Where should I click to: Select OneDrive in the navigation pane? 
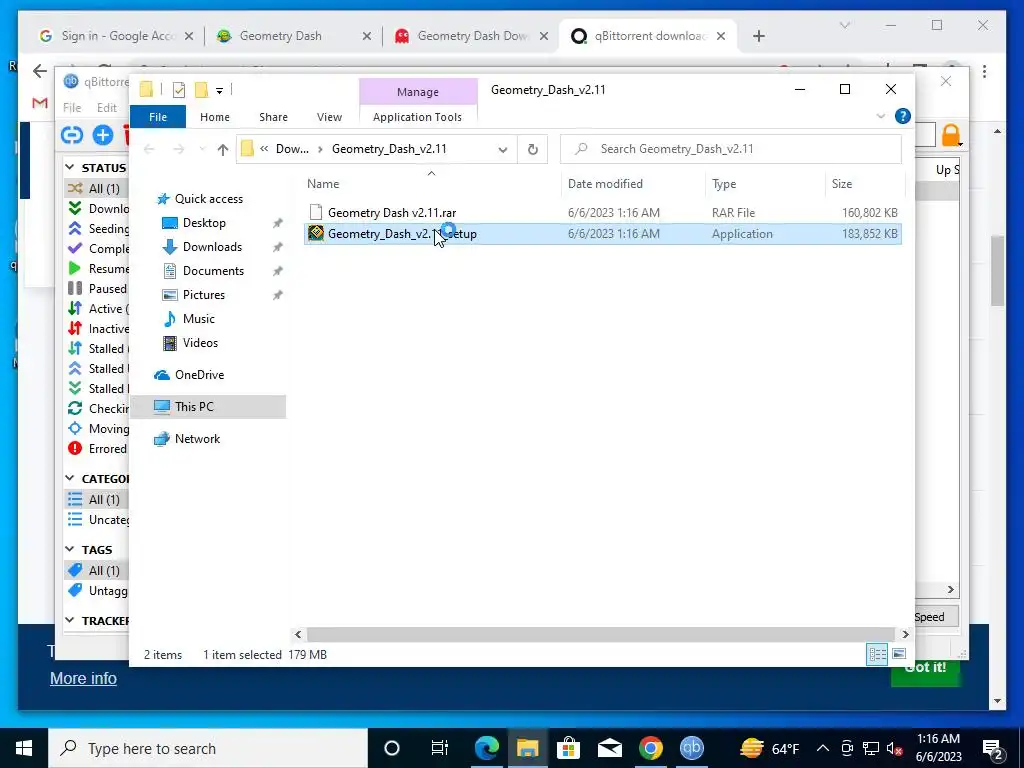pos(199,375)
